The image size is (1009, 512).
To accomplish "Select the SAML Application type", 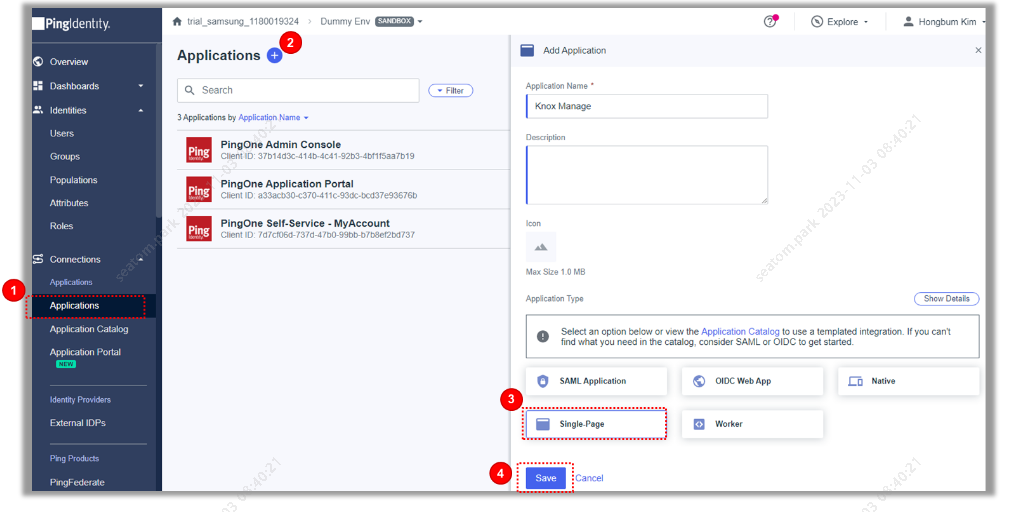I will pos(597,381).
